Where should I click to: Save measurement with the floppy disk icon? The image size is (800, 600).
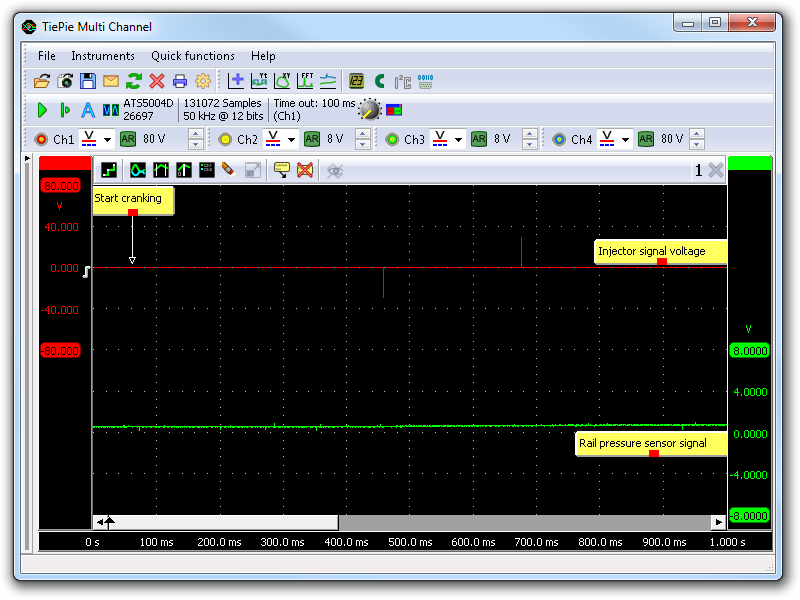click(88, 81)
